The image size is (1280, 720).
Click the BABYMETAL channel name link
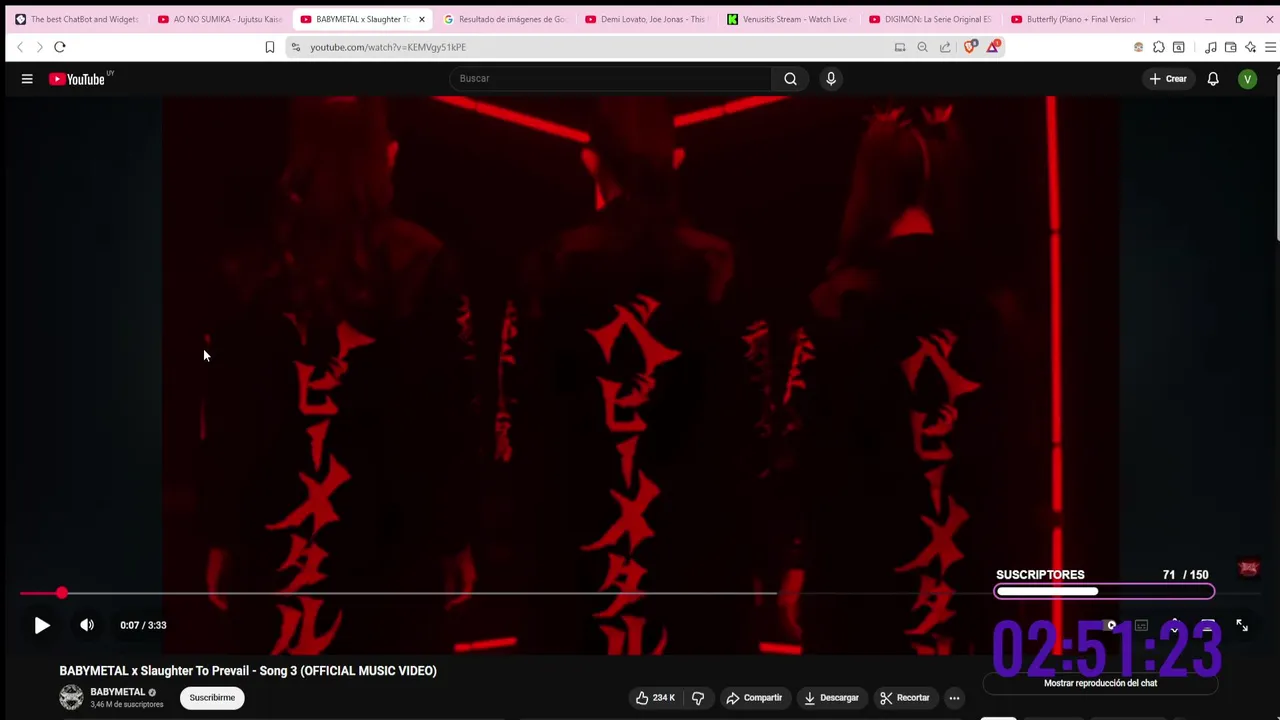click(x=117, y=692)
